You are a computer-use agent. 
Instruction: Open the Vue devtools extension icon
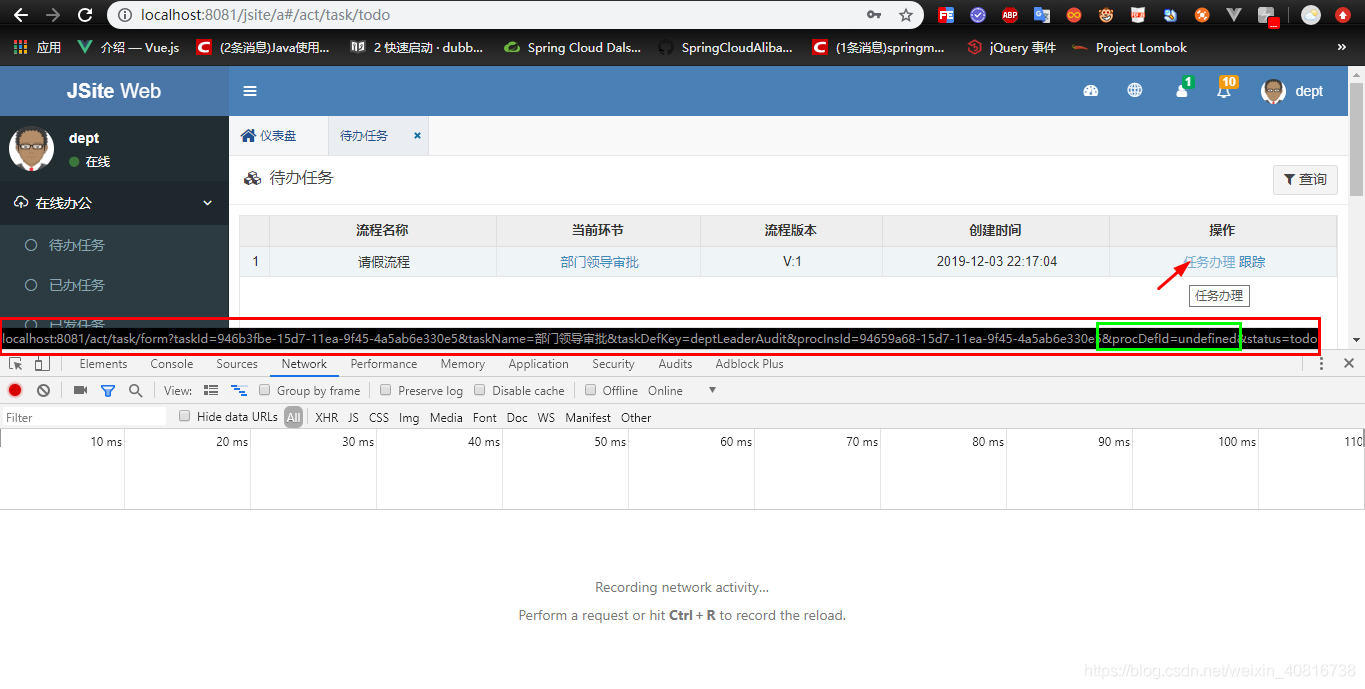click(x=1234, y=15)
